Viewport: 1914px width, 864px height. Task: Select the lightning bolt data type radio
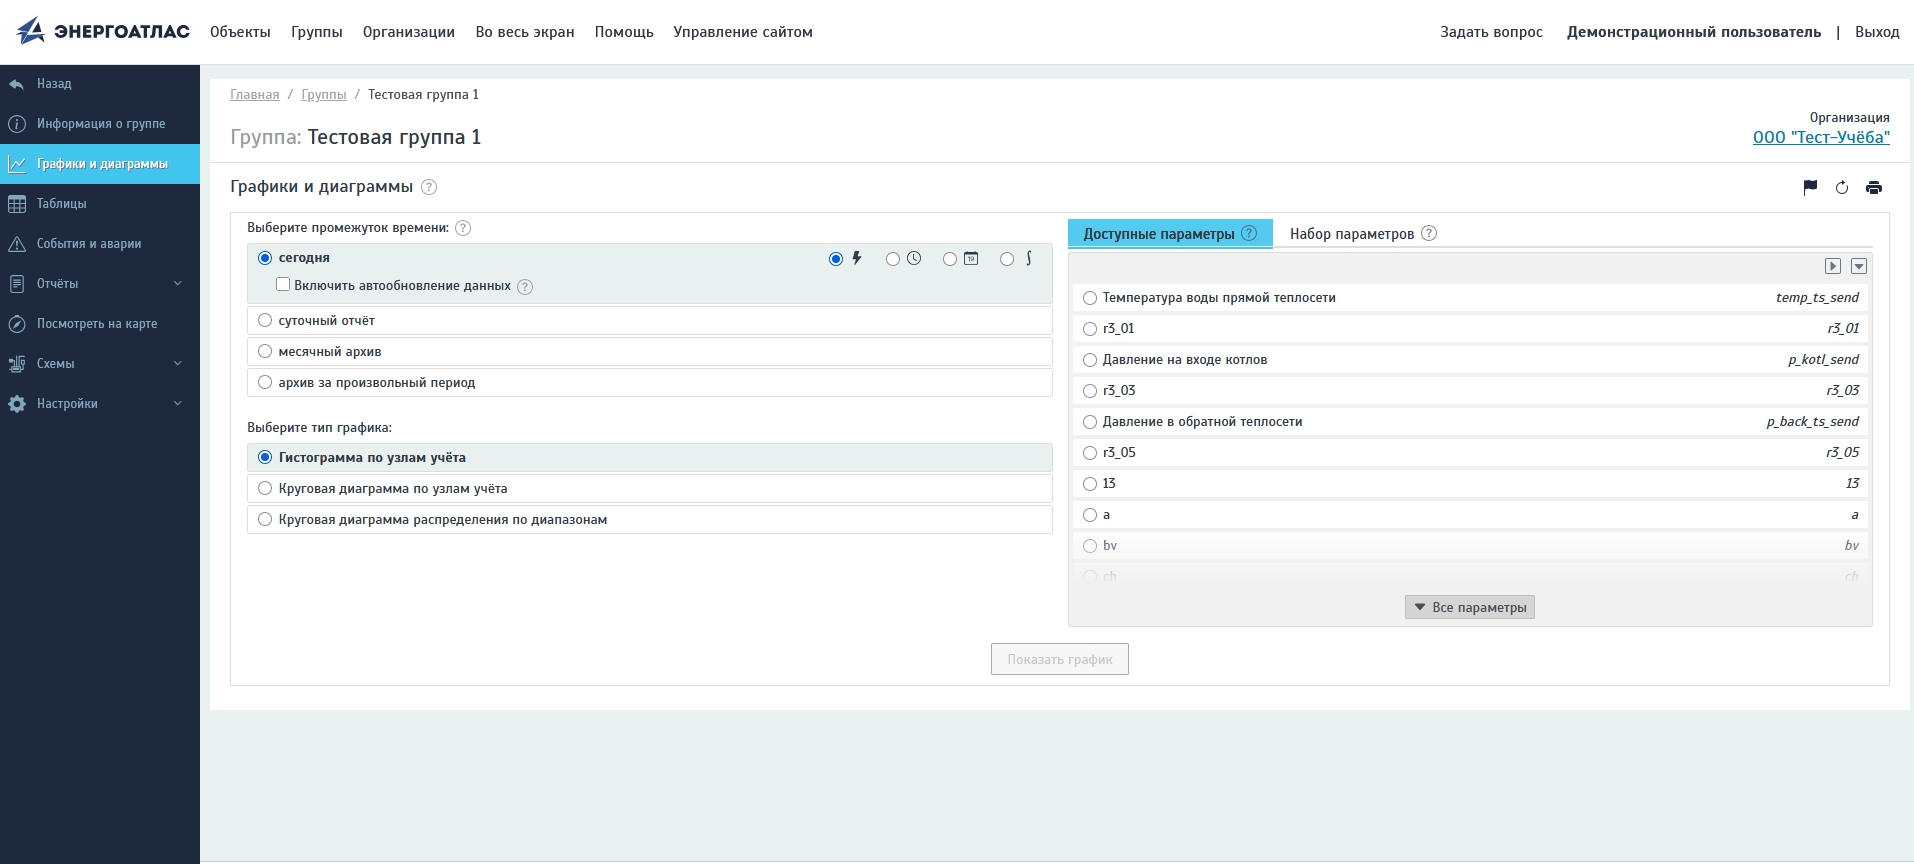point(836,259)
